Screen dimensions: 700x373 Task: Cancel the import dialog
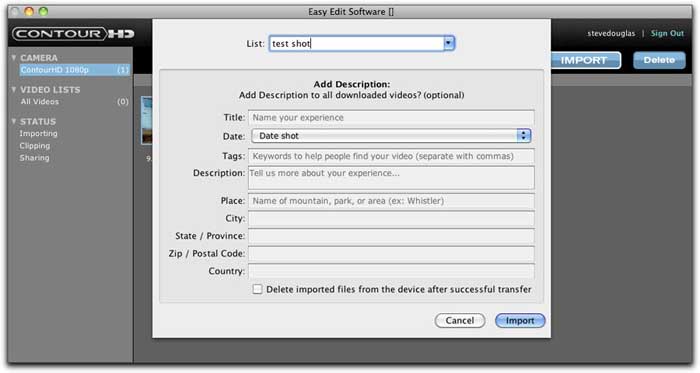[x=460, y=320]
